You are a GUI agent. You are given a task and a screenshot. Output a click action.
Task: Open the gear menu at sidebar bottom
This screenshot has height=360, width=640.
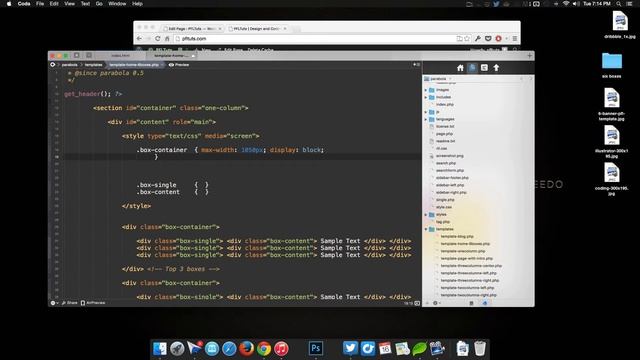coord(436,303)
